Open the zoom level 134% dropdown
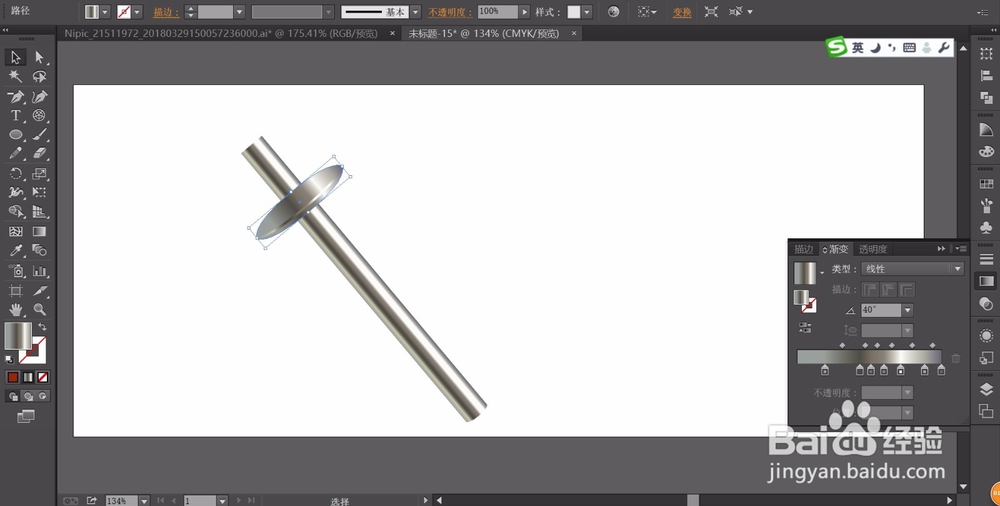This screenshot has height=506, width=1000. click(143, 501)
